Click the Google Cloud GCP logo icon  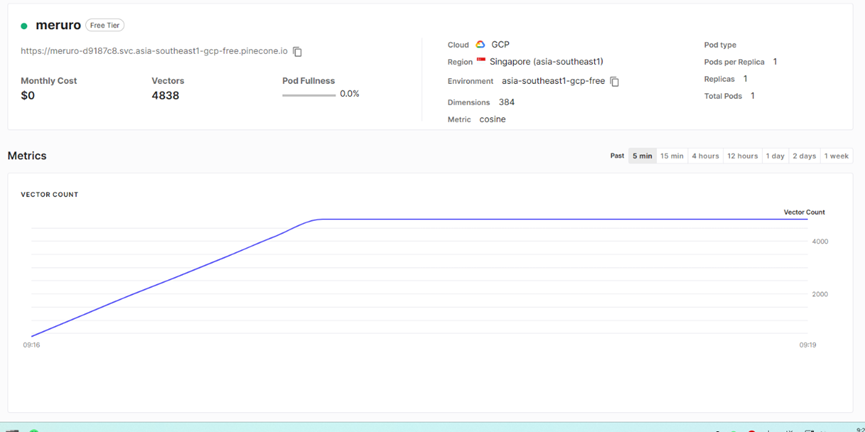[x=480, y=45]
